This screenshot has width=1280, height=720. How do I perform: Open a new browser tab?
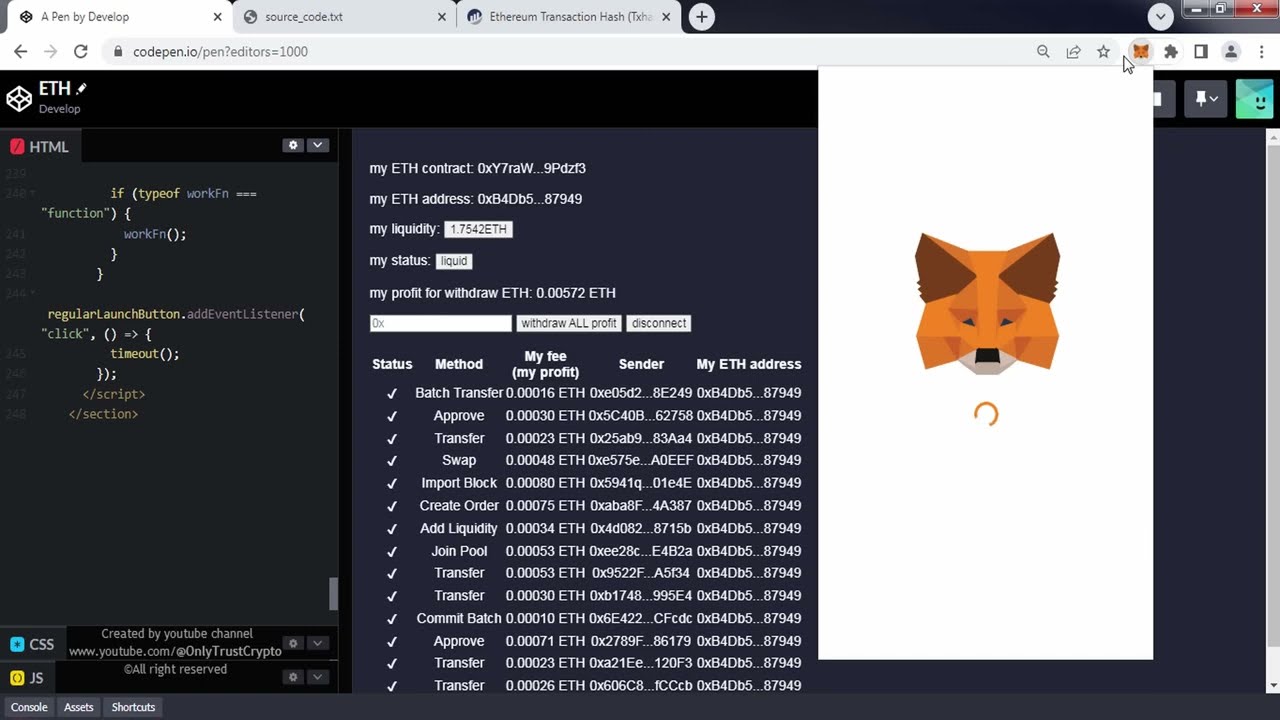[702, 17]
